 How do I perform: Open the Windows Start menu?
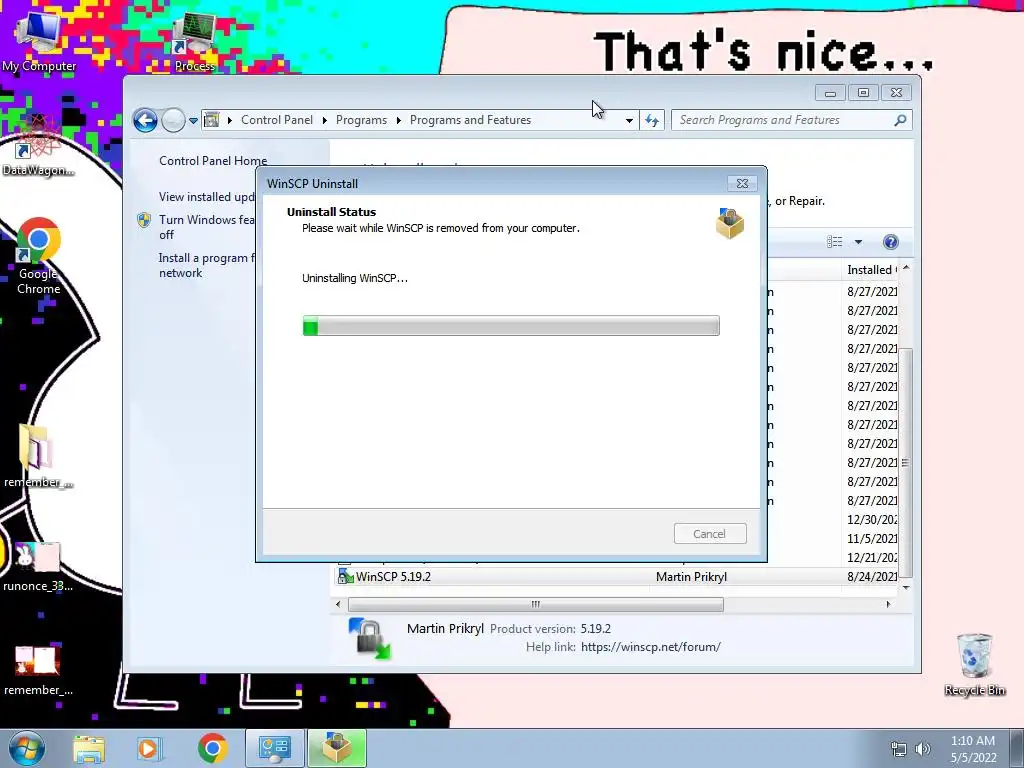(27, 748)
